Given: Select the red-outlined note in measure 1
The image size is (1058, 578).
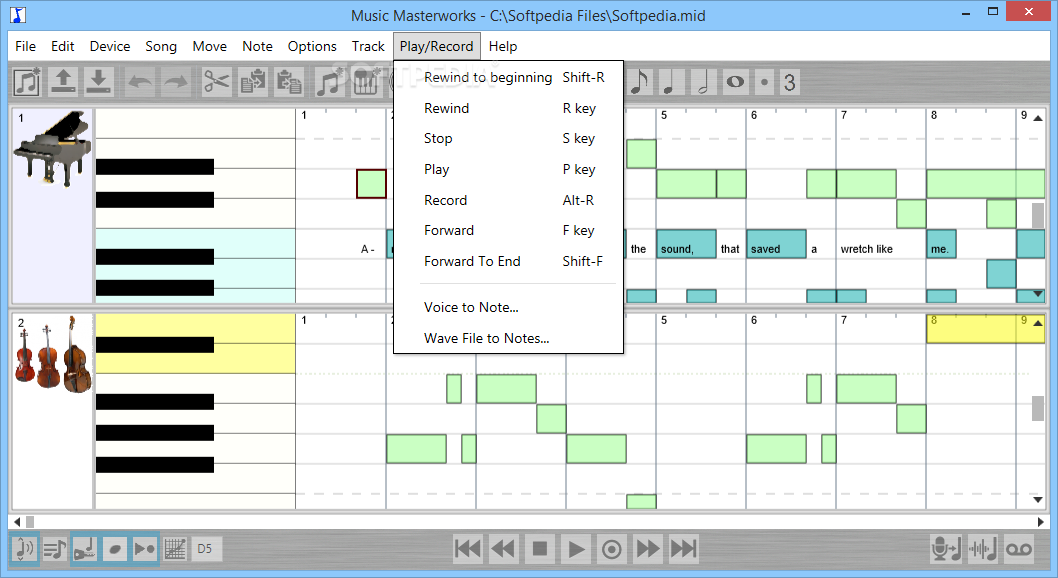Looking at the screenshot, I should 372,184.
